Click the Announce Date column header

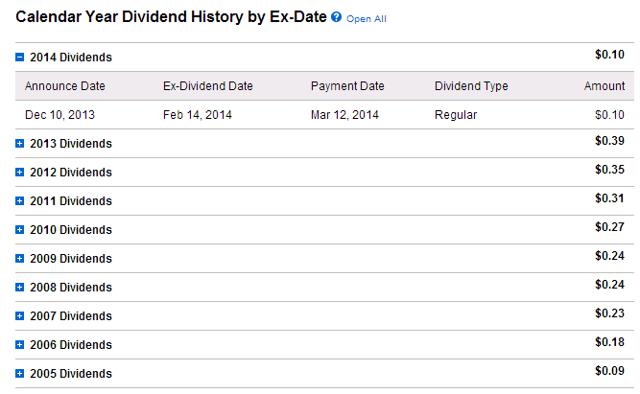[65, 86]
